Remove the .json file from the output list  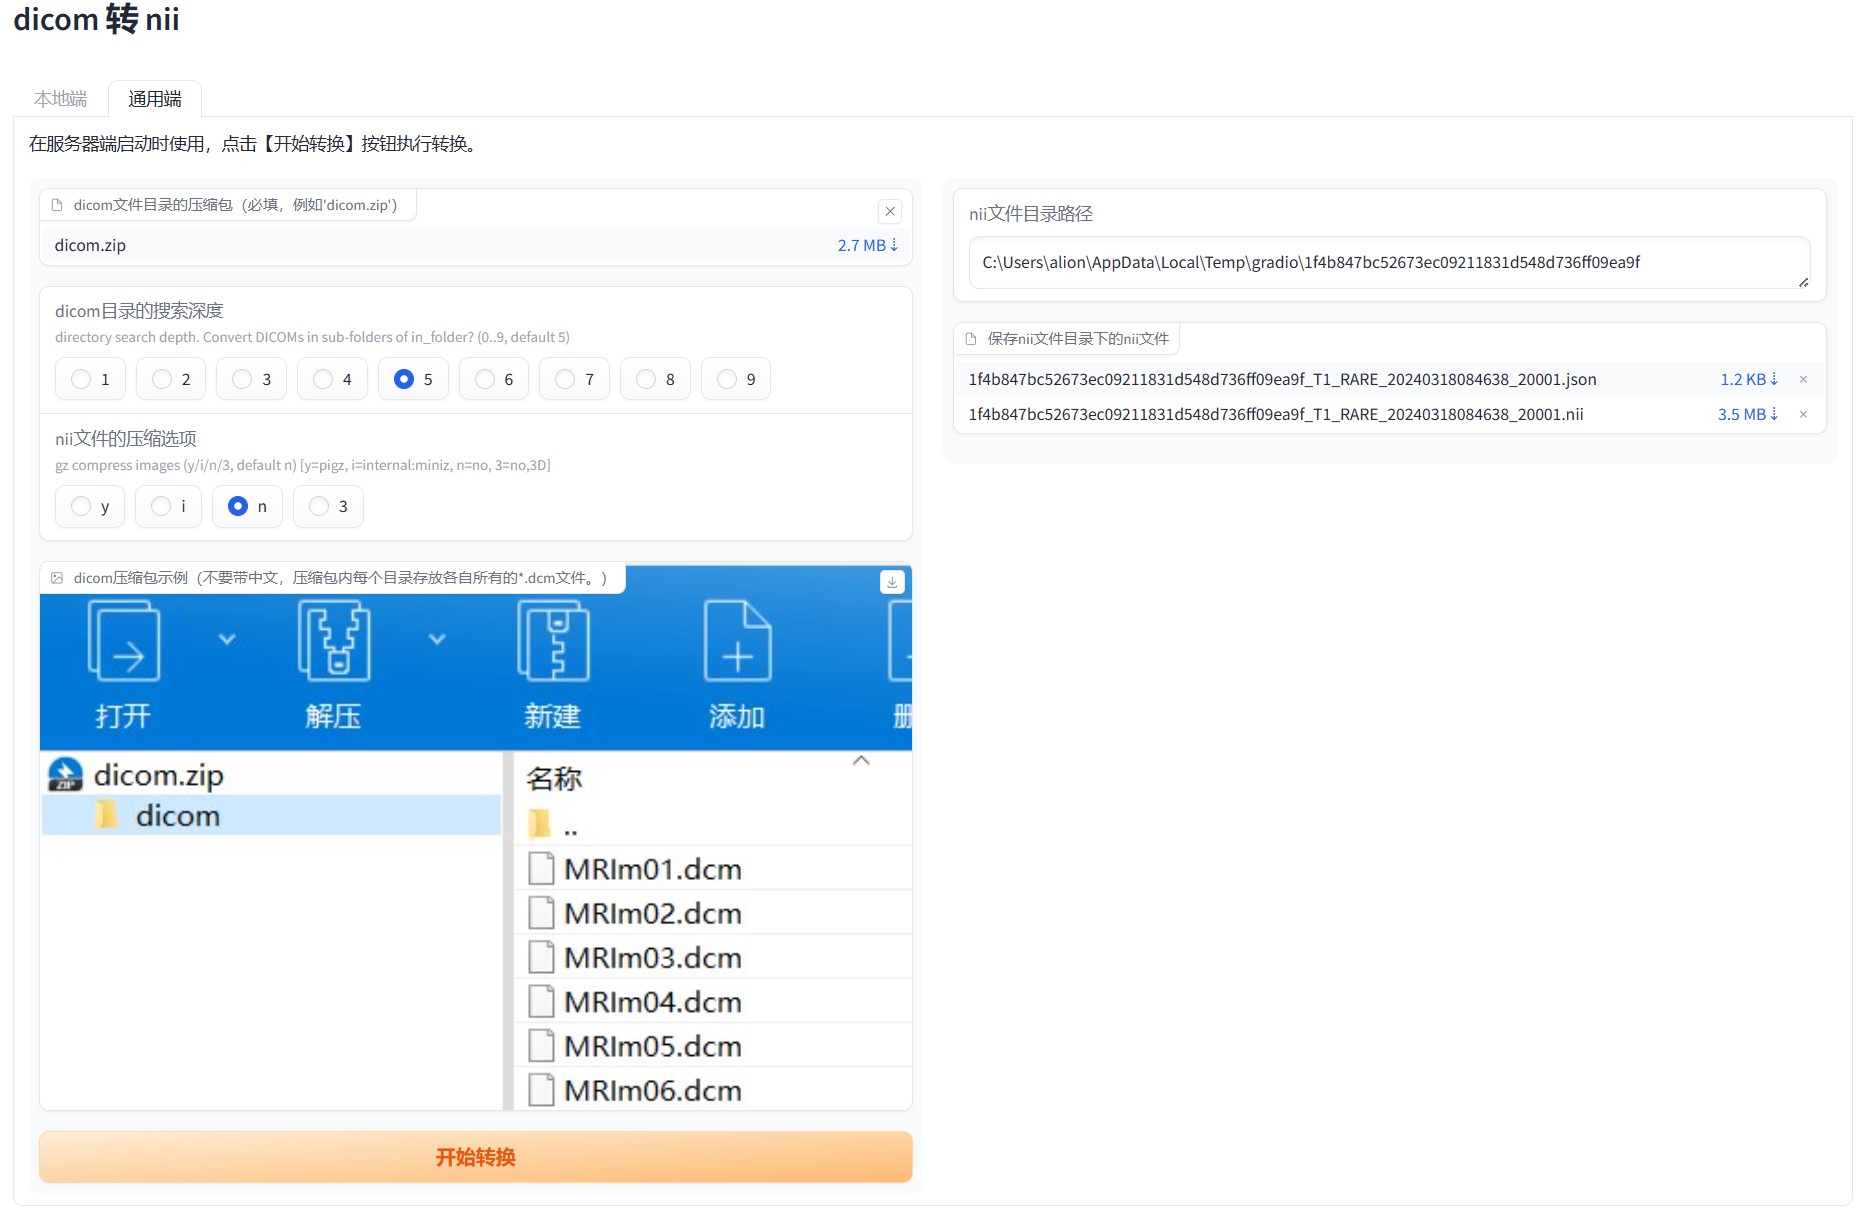click(1803, 379)
